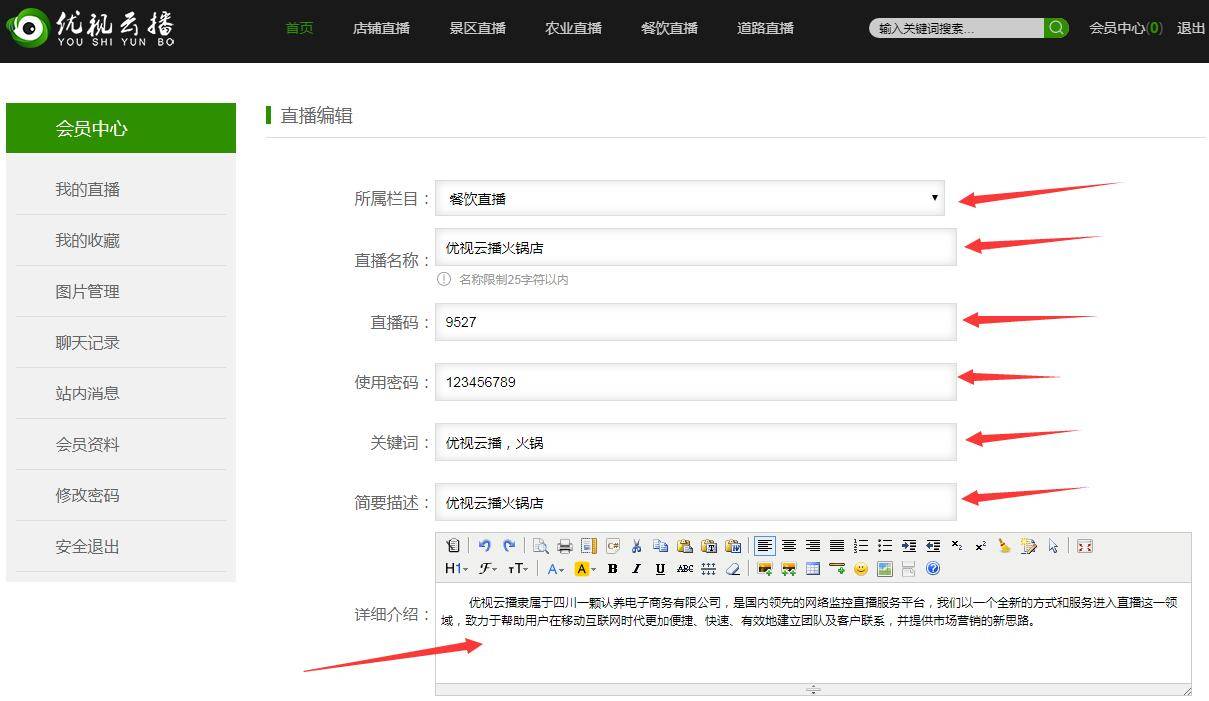Toggle bold formatting in the editor
The width and height of the screenshot is (1209, 701).
coord(613,569)
